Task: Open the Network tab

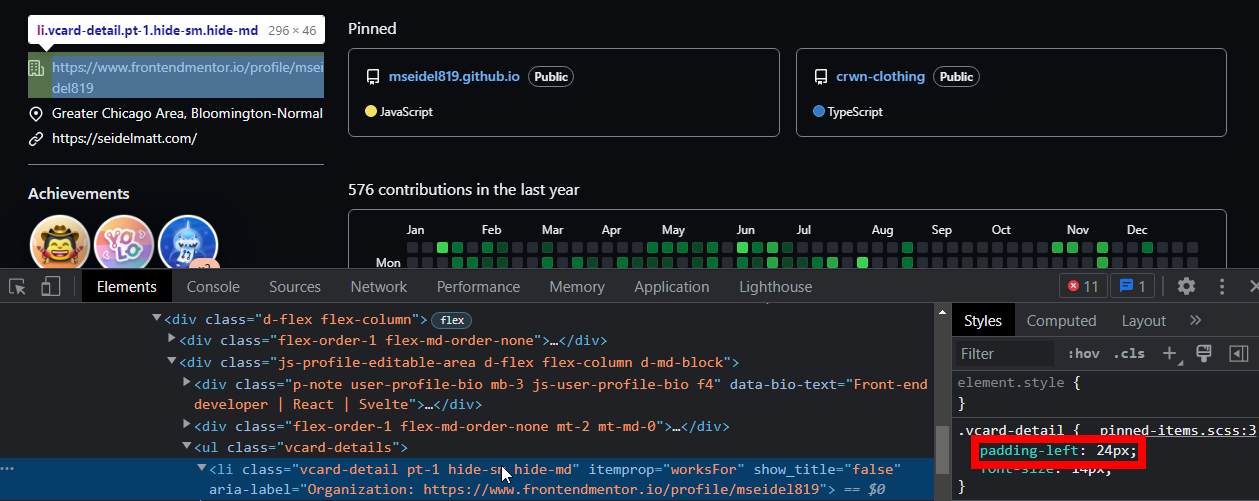Action: click(x=379, y=286)
